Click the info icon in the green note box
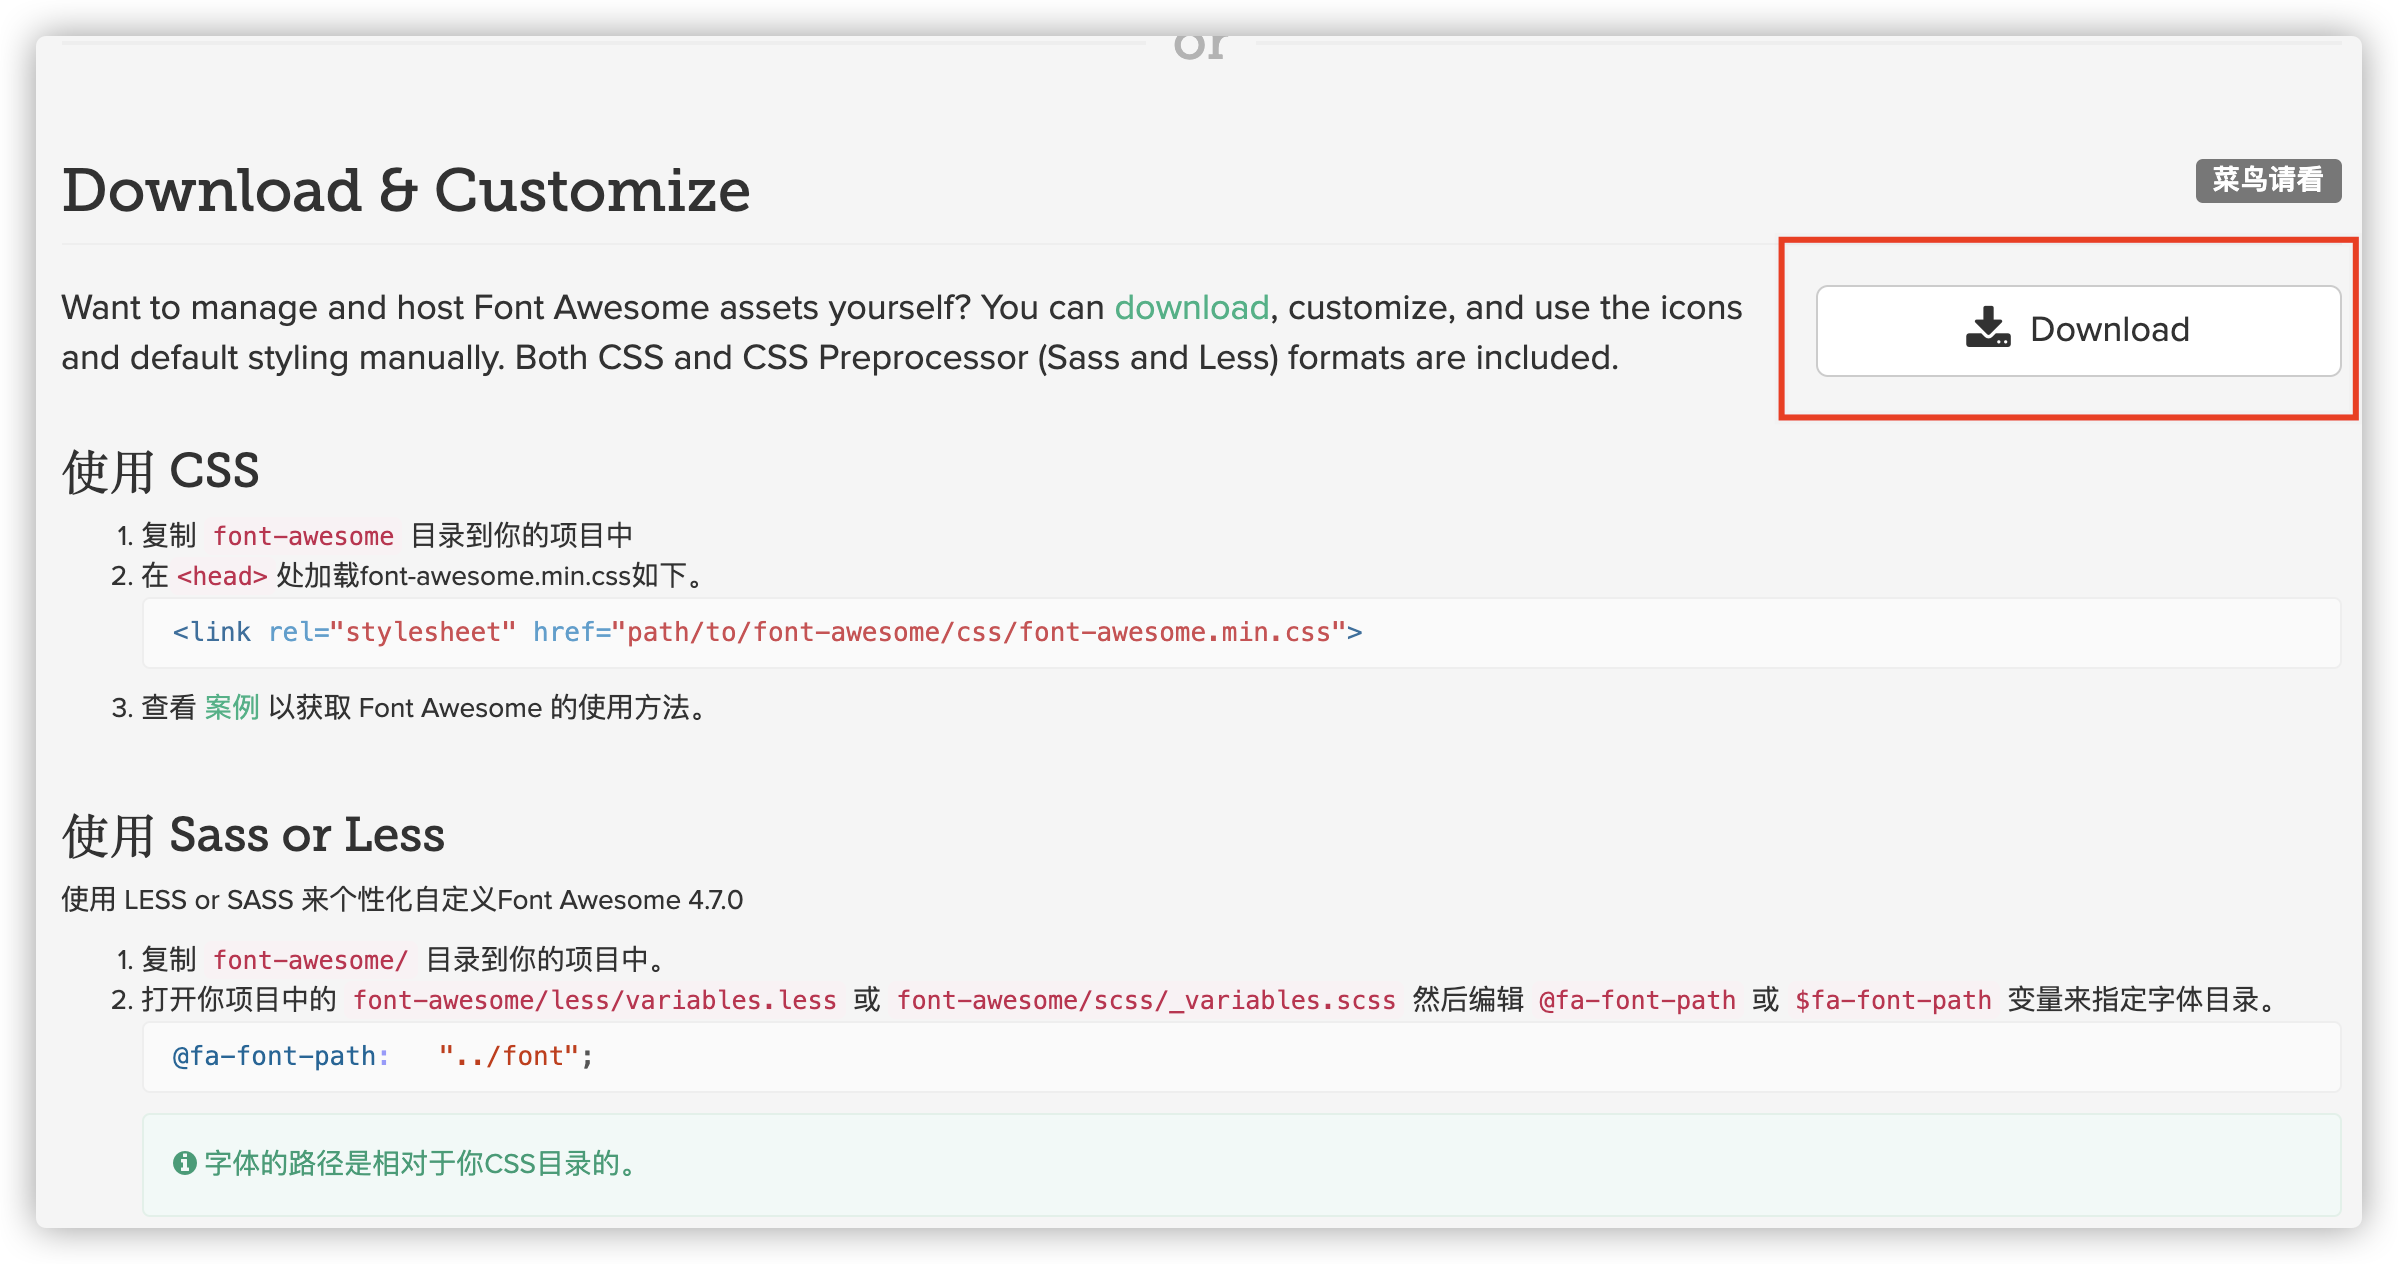The width and height of the screenshot is (2398, 1264). point(185,1164)
